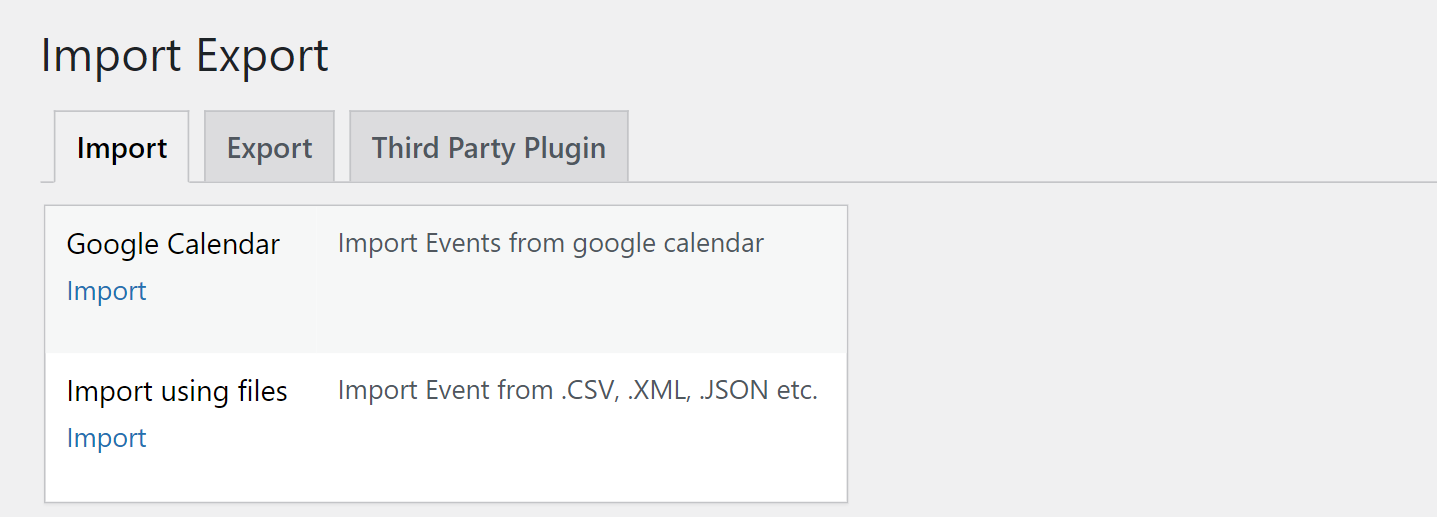Screen dimensions: 1437x517
Task: Click Import link under Import using files
Action: coord(107,438)
